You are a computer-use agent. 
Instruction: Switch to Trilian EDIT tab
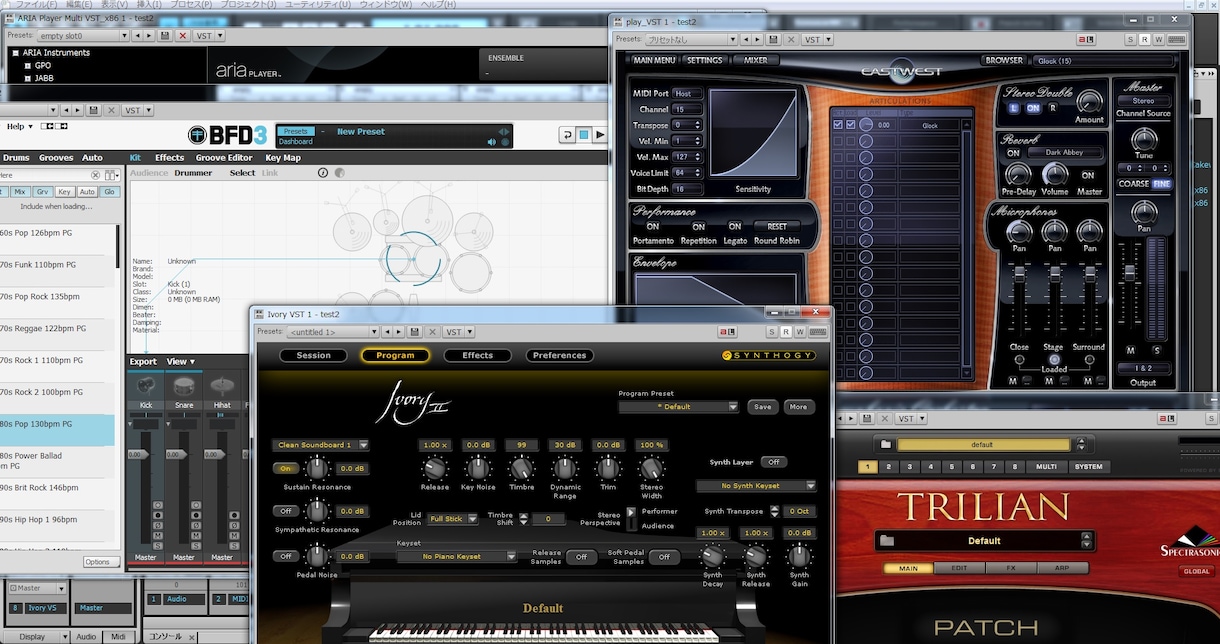(958, 568)
